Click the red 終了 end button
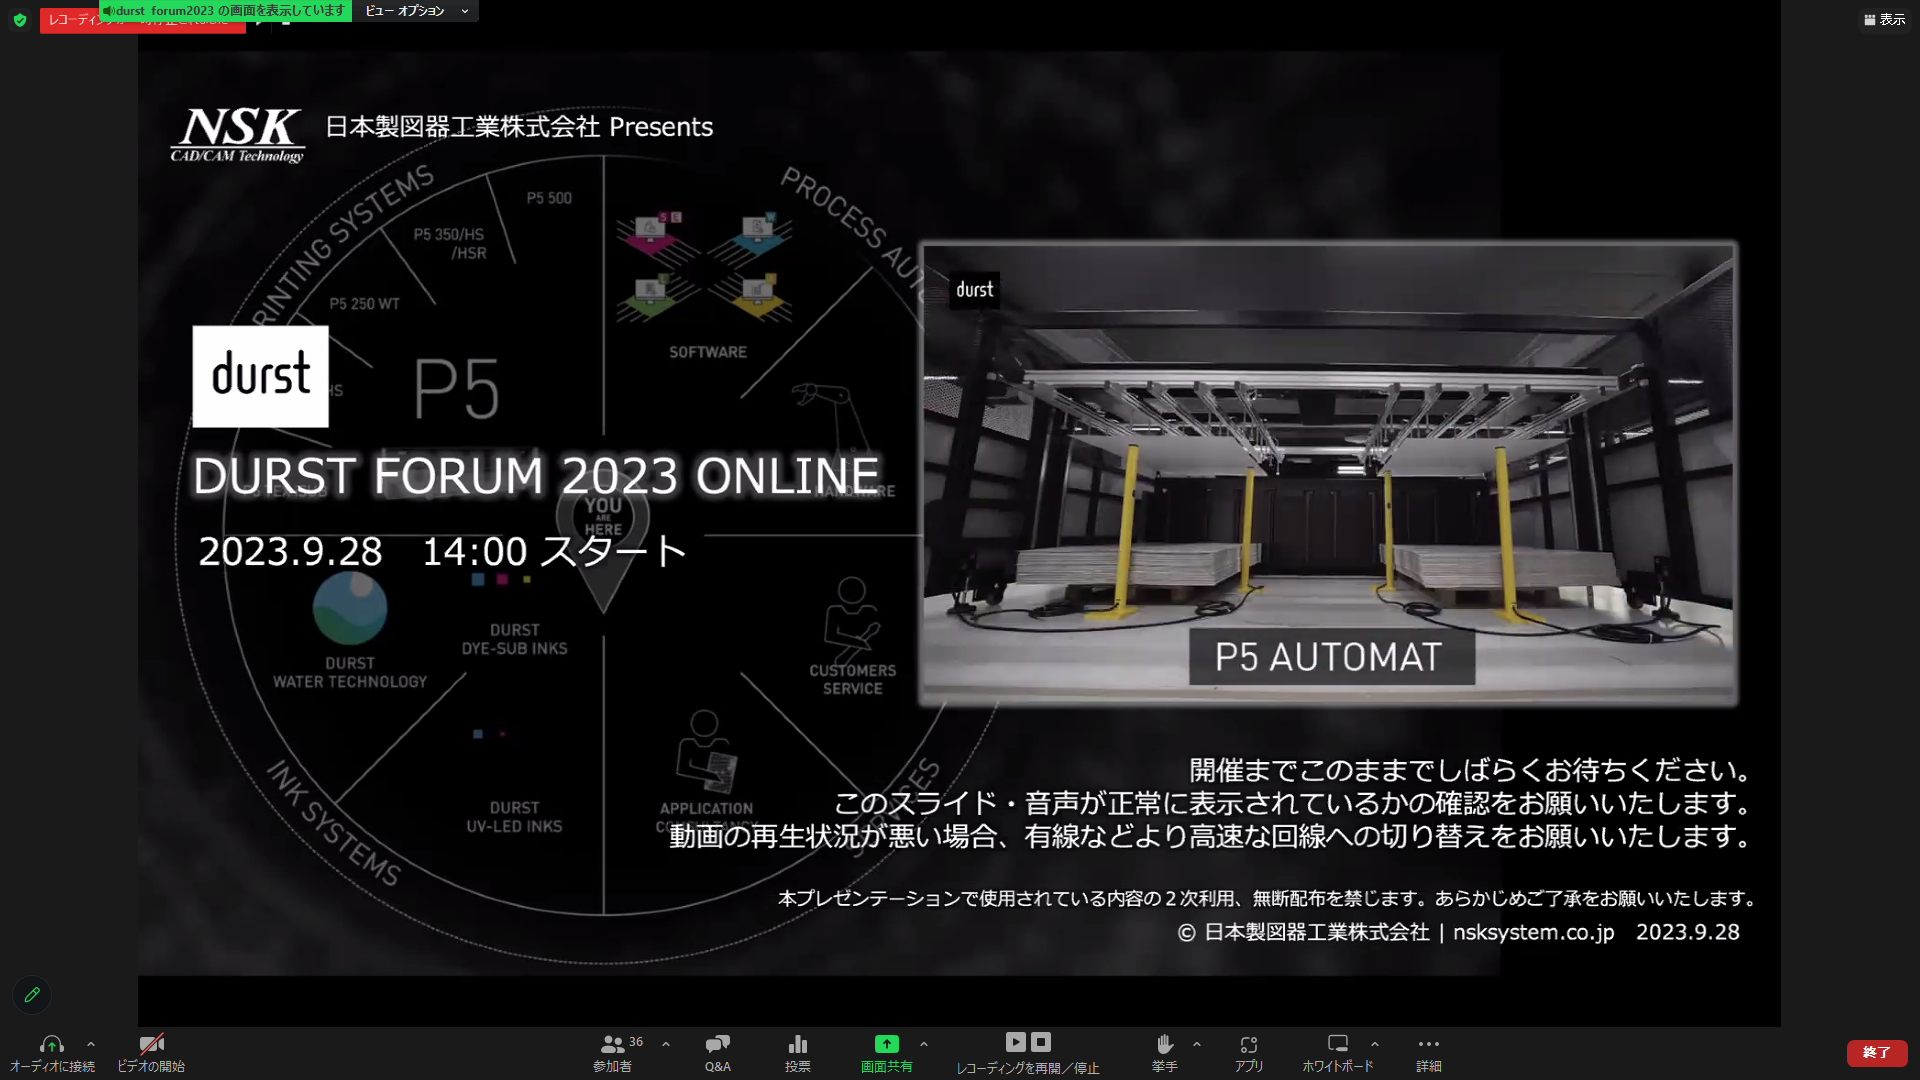This screenshot has height=1080, width=1920. point(1876,1052)
